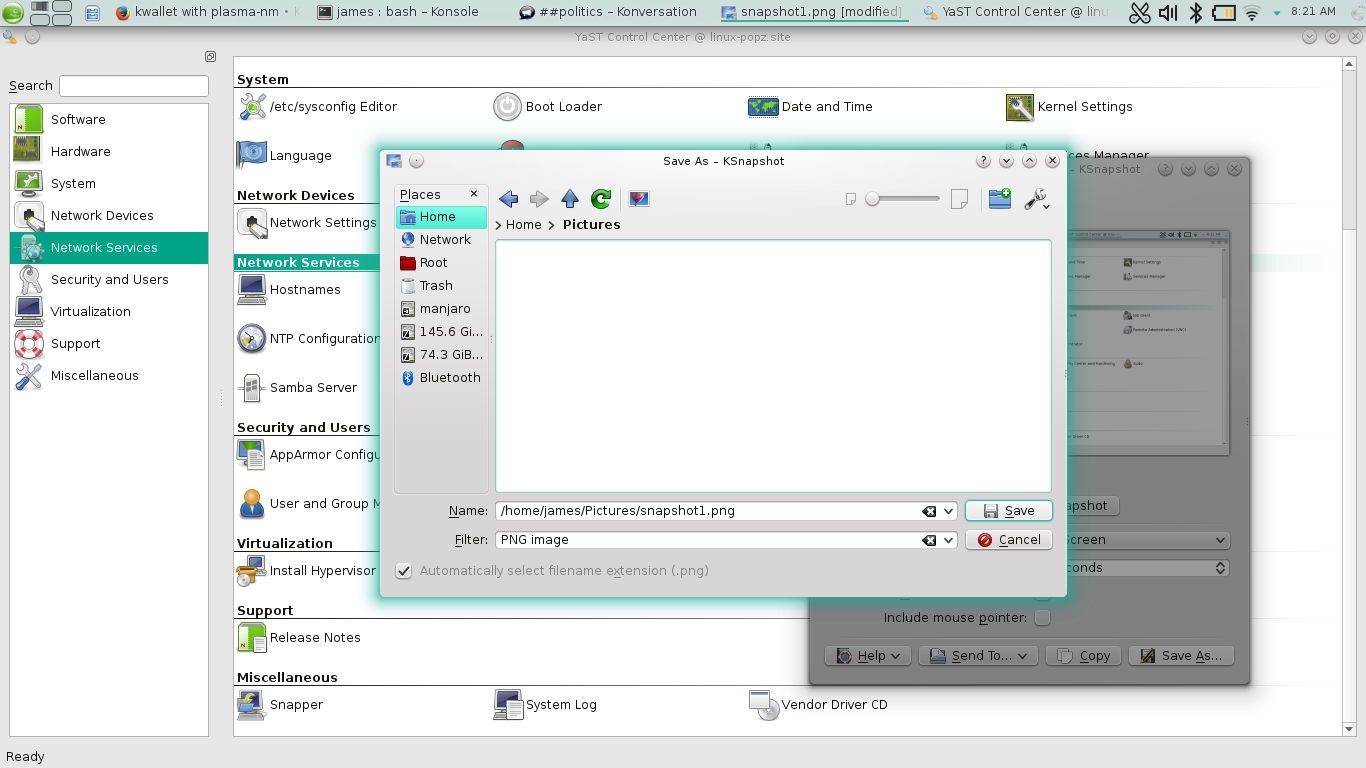
Task: Select Root in Places
Action: 441,263
